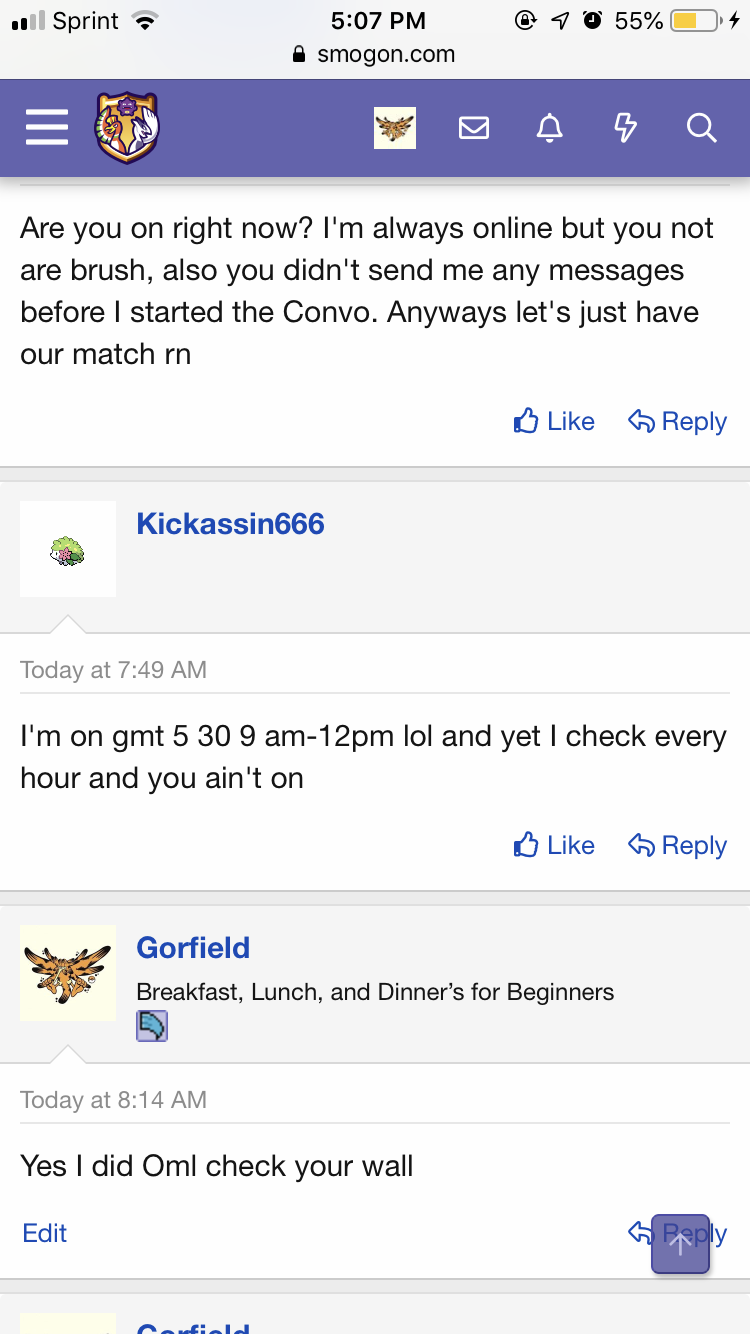Tap the 'Today at 7:49 AM' timestamp
The image size is (750, 1334).
[113, 670]
